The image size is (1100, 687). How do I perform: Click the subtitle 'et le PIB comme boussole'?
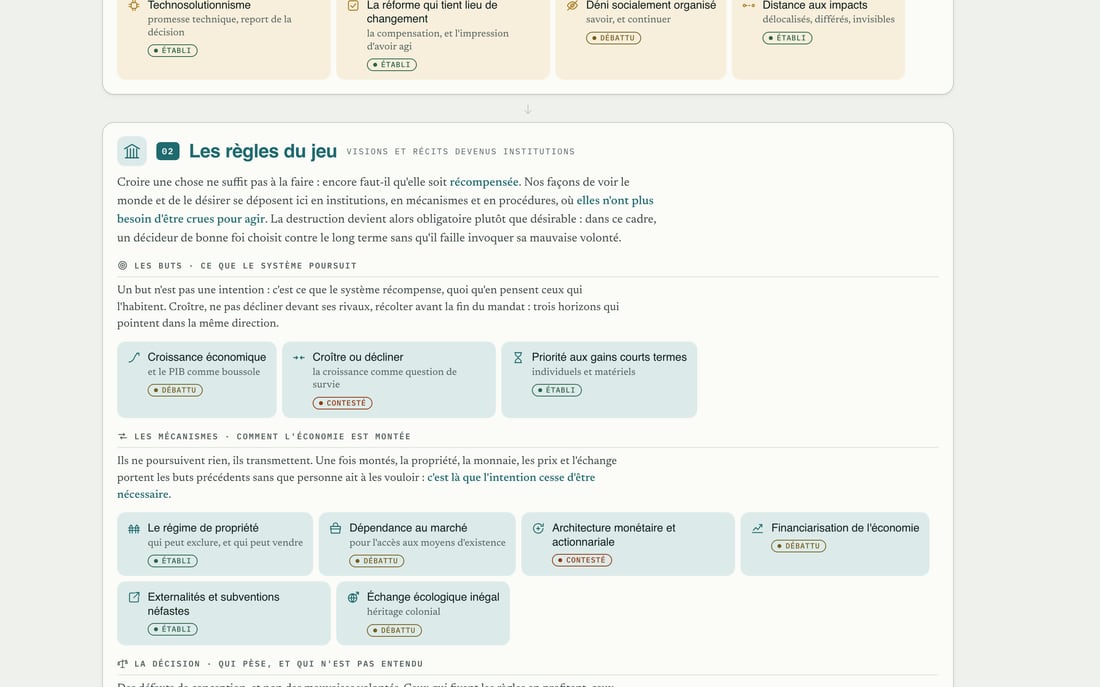pos(203,372)
